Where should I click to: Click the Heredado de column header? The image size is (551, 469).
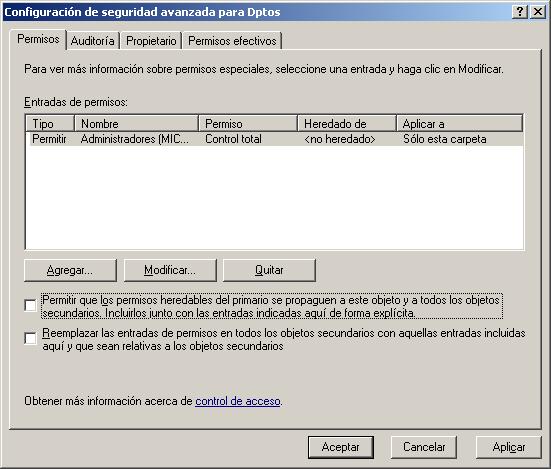tap(347, 124)
